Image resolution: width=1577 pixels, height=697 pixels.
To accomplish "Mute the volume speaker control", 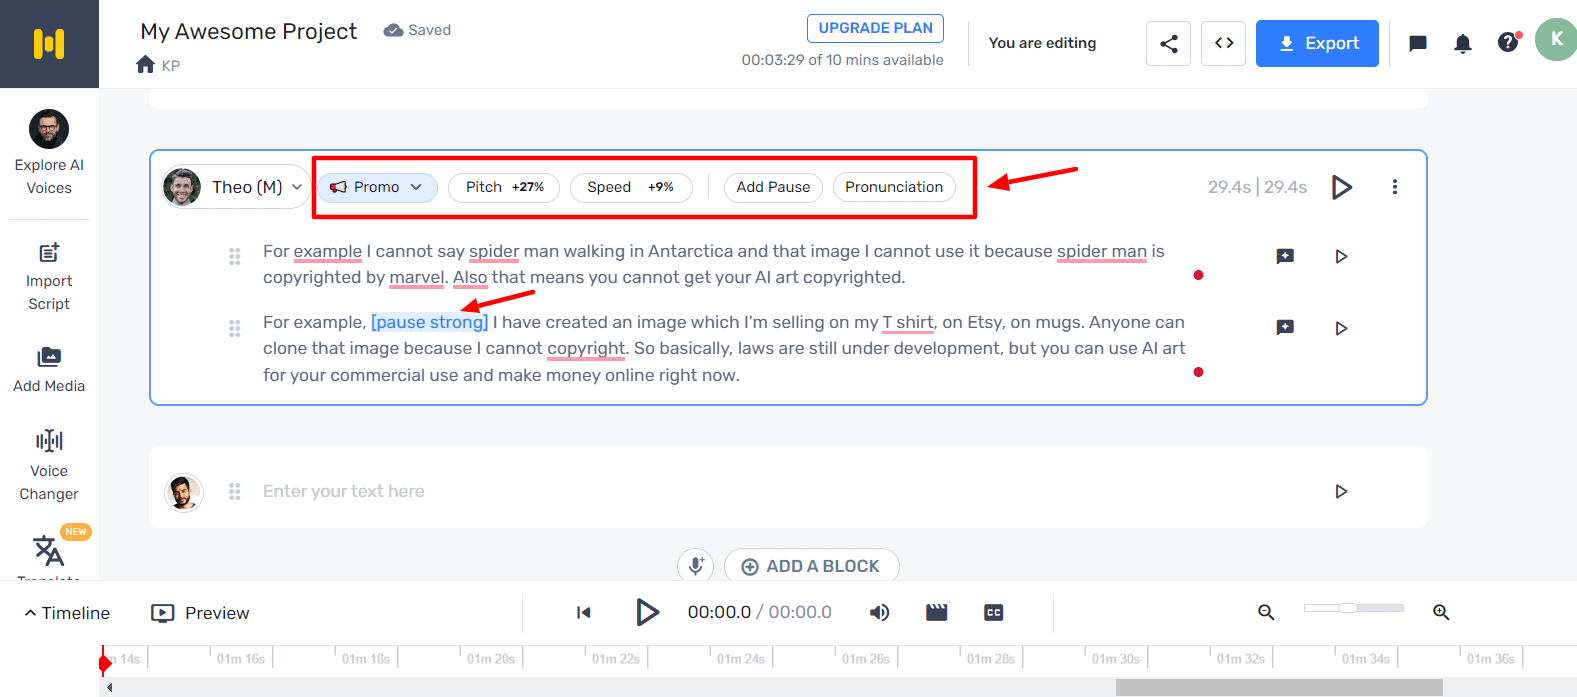I will click(879, 612).
